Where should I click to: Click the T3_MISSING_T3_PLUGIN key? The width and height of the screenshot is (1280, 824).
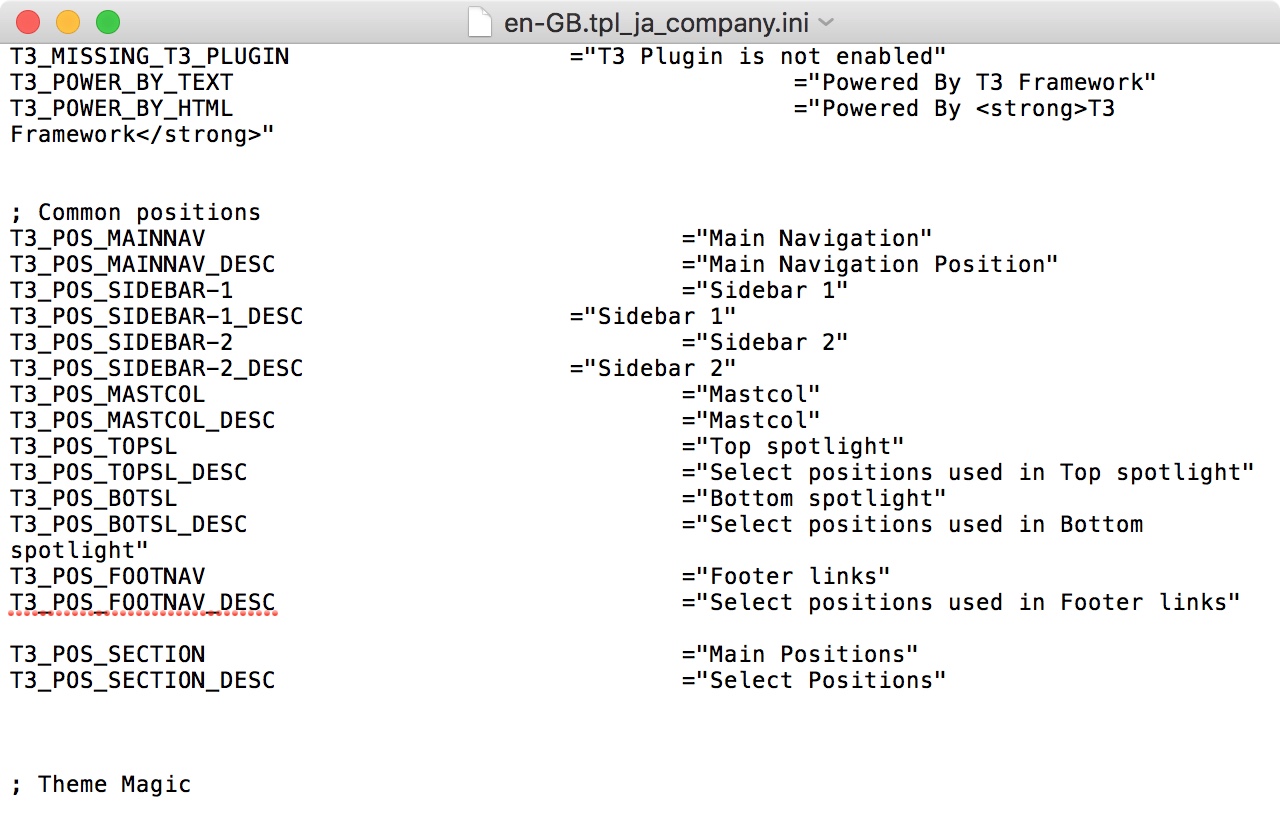pos(149,56)
